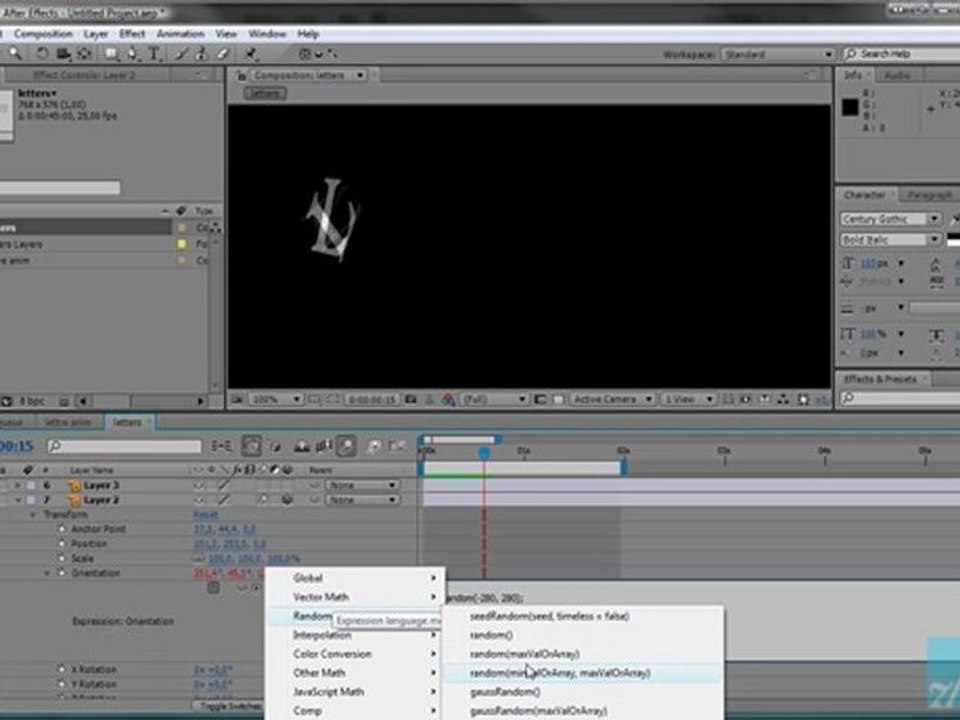Open Layer 3 Parent None dropdown
960x720 pixels.
point(362,486)
